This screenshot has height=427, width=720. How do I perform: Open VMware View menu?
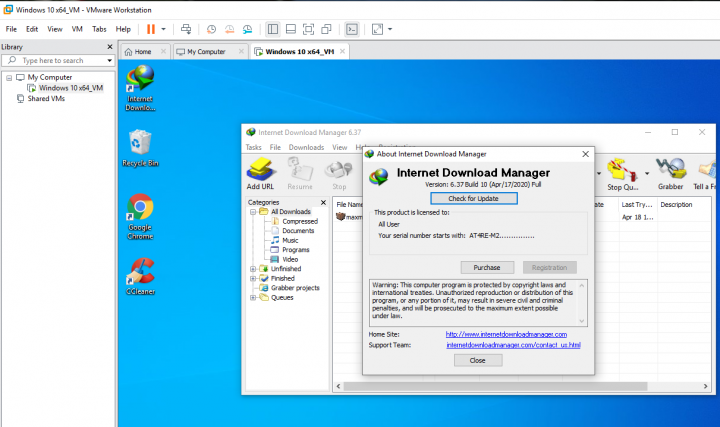tap(55, 29)
